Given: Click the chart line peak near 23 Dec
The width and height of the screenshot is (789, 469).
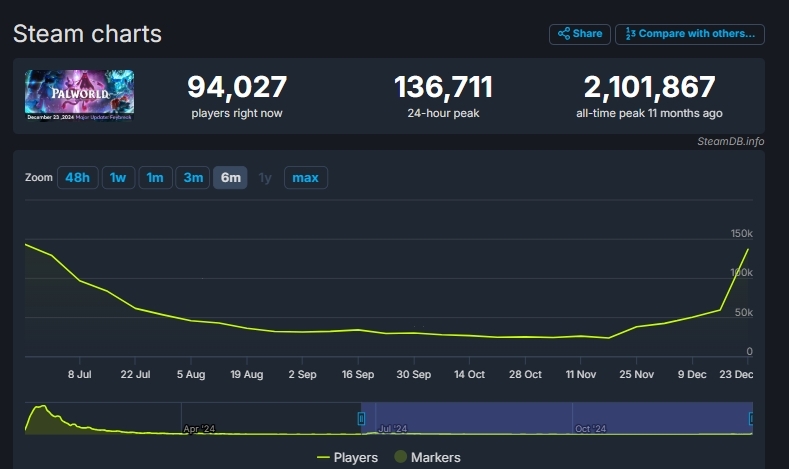Looking at the screenshot, I should click(748, 249).
